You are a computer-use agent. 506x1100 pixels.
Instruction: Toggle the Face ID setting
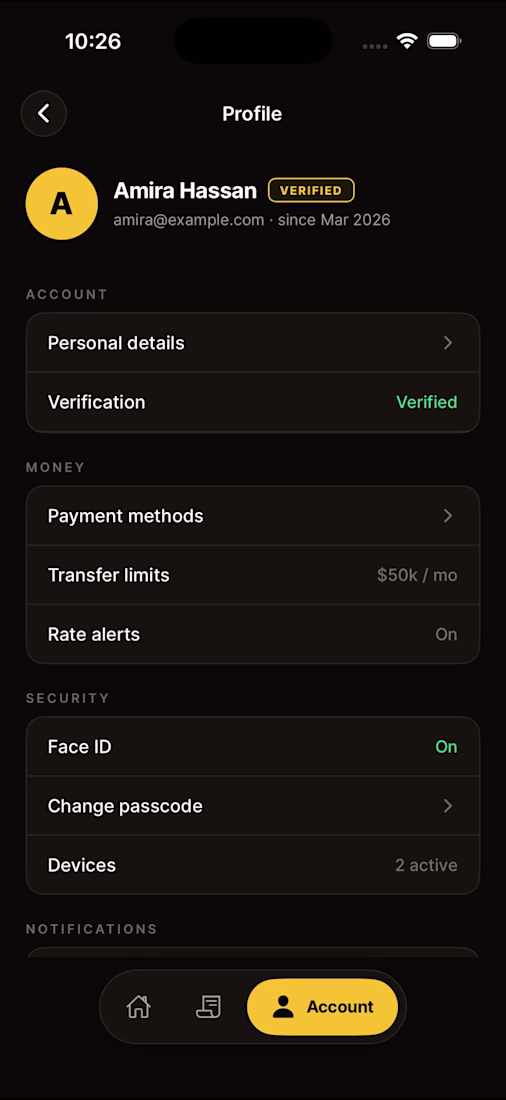pos(253,746)
